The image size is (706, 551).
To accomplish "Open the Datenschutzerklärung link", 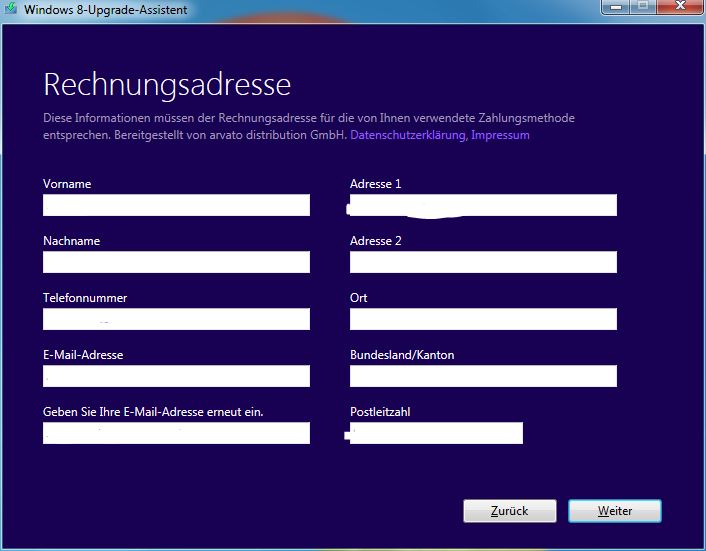I will (x=407, y=135).
